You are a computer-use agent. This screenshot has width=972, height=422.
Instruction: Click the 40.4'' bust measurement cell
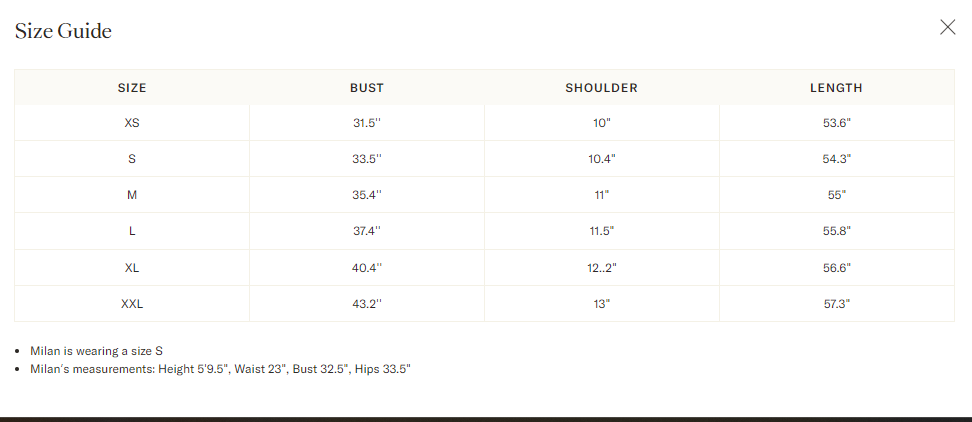click(367, 268)
